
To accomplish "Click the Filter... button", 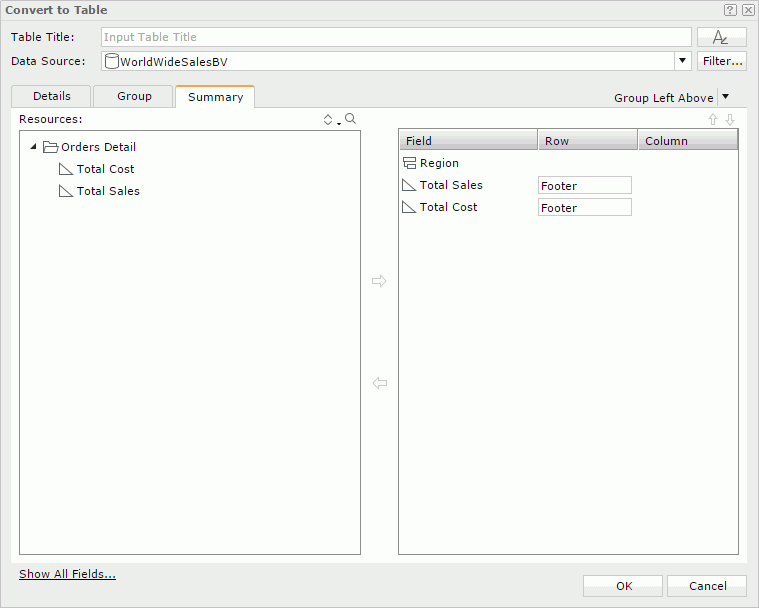I will (721, 61).
